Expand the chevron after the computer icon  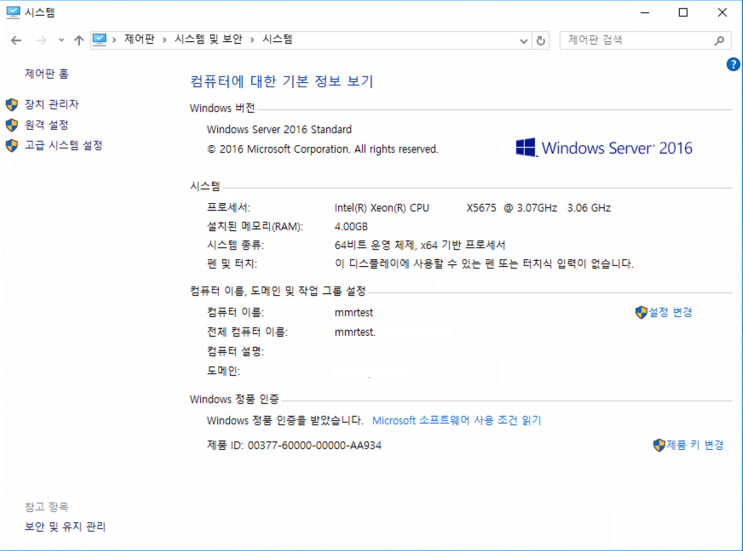[114, 40]
